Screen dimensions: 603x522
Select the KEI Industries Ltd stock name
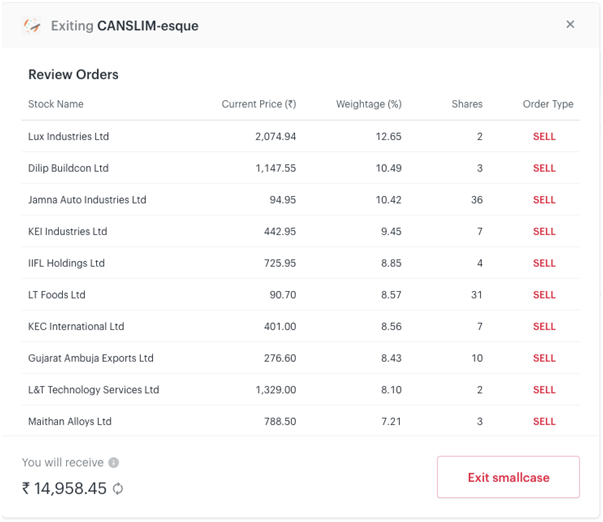pyautogui.click(x=67, y=232)
